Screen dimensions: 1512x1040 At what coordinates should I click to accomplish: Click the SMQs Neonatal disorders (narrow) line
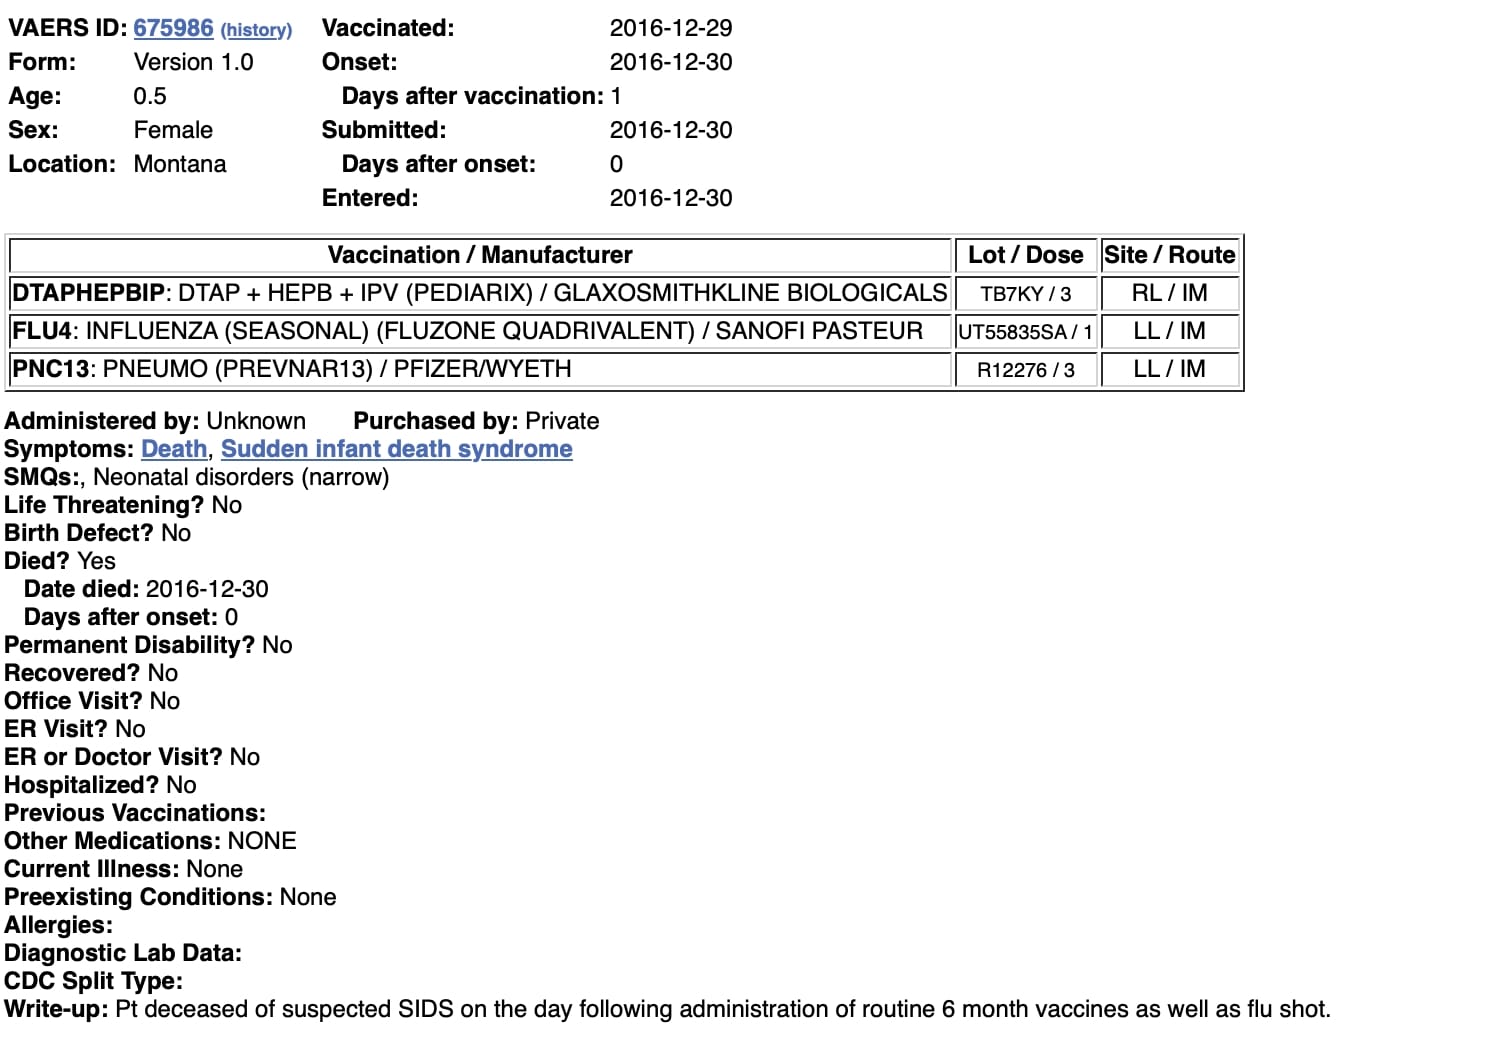(x=197, y=477)
